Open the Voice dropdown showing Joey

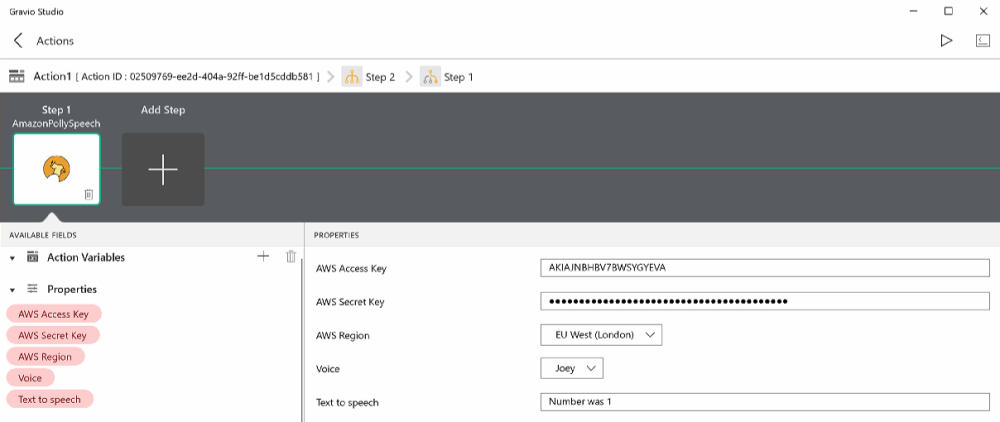[x=571, y=368]
